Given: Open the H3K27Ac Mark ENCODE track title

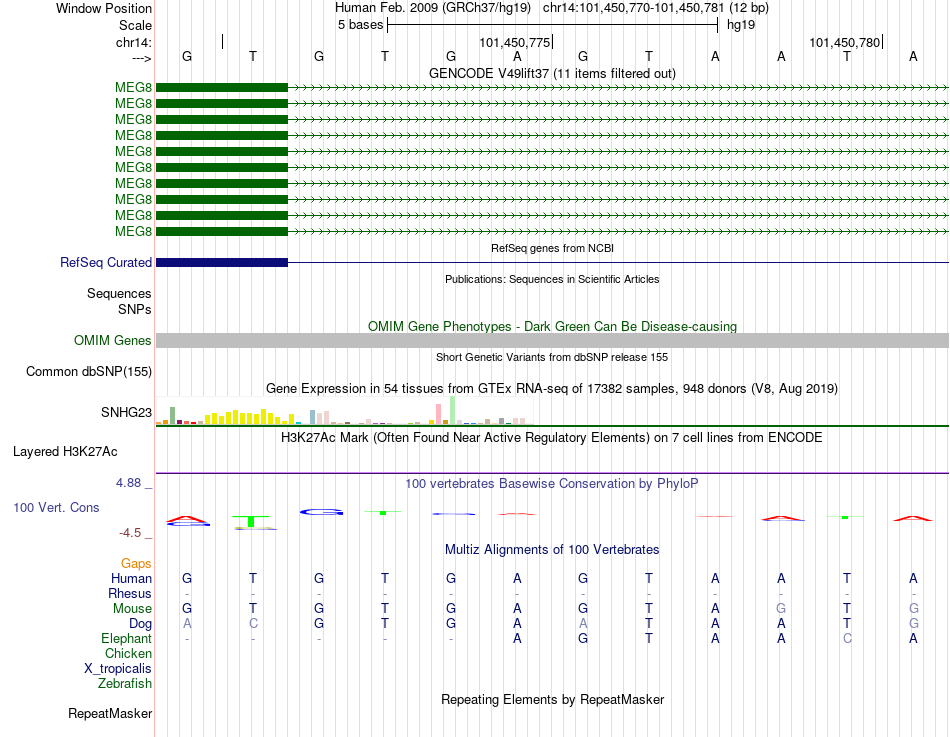Looking at the screenshot, I should click(552, 438).
